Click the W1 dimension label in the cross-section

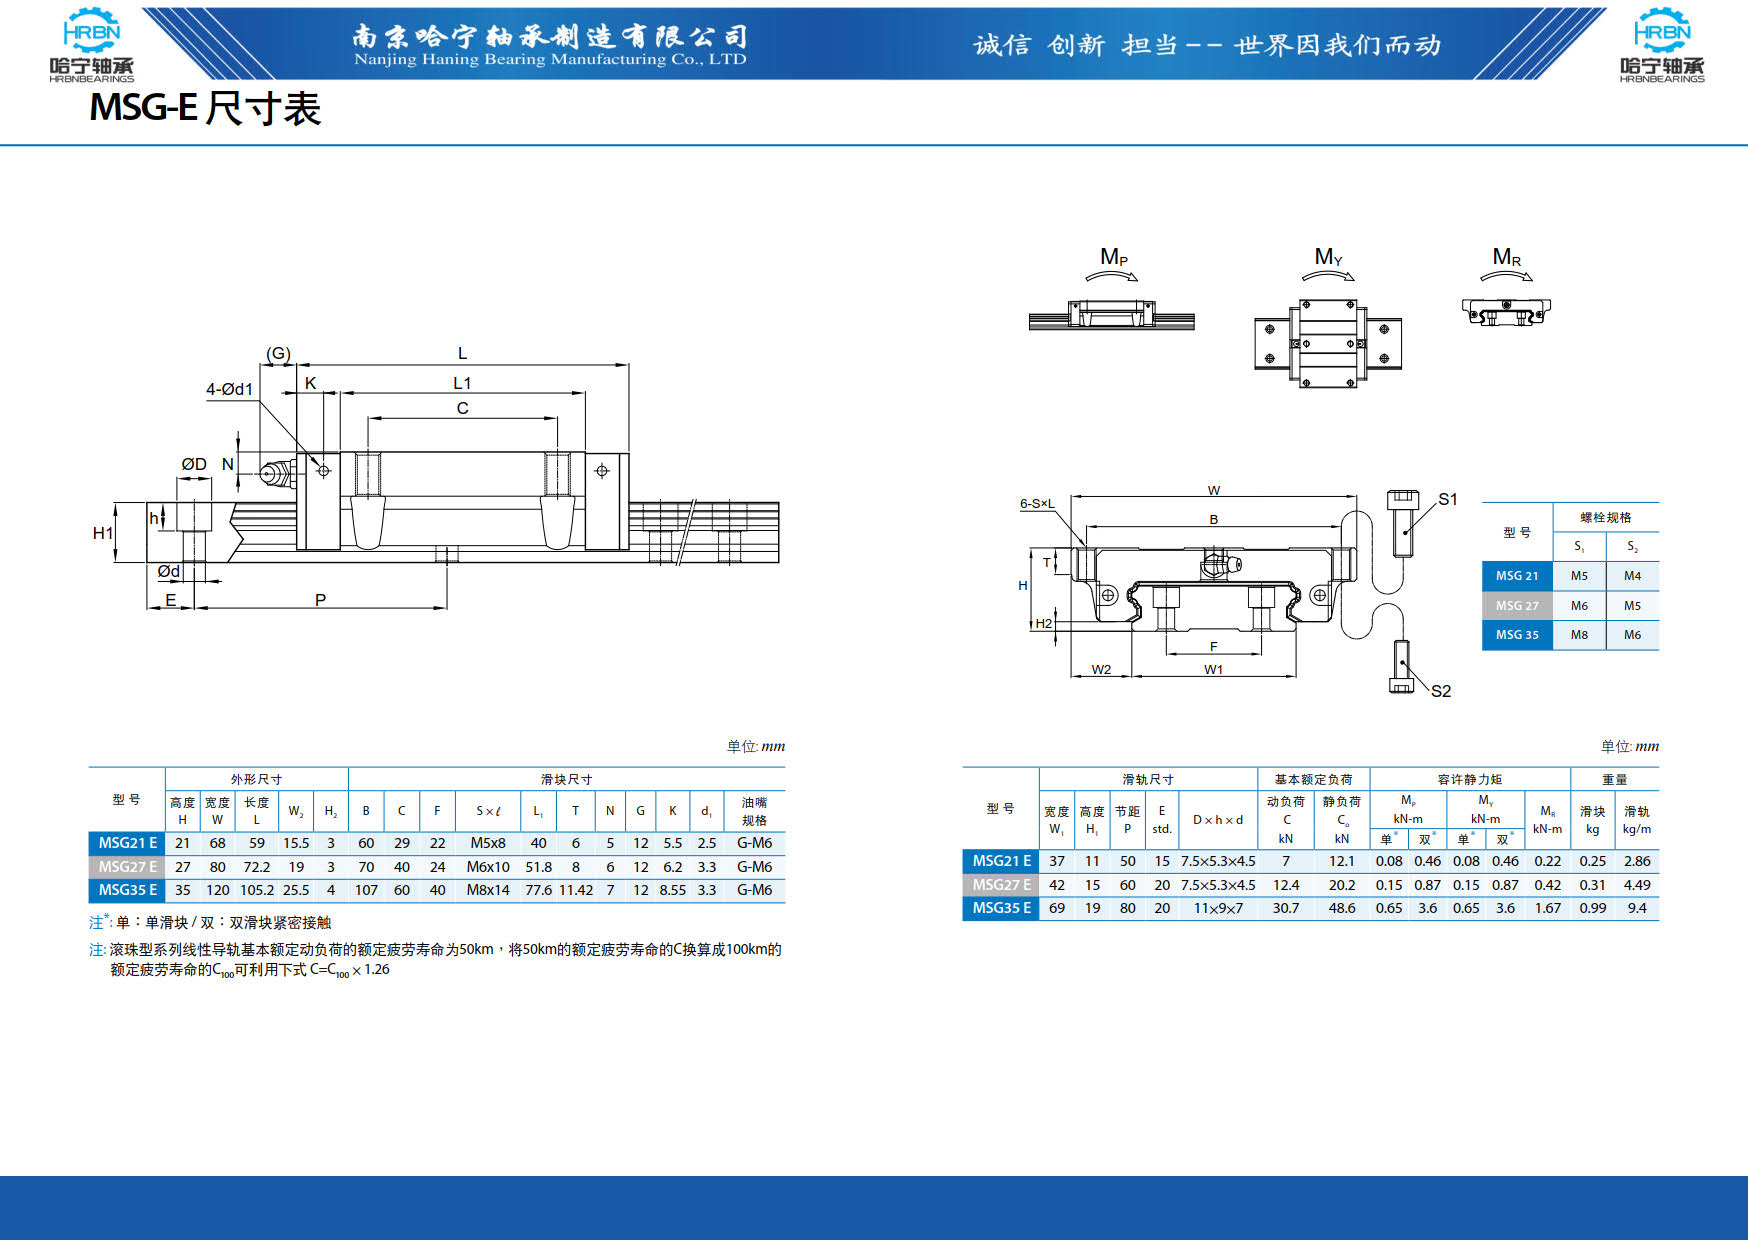pos(1213,669)
